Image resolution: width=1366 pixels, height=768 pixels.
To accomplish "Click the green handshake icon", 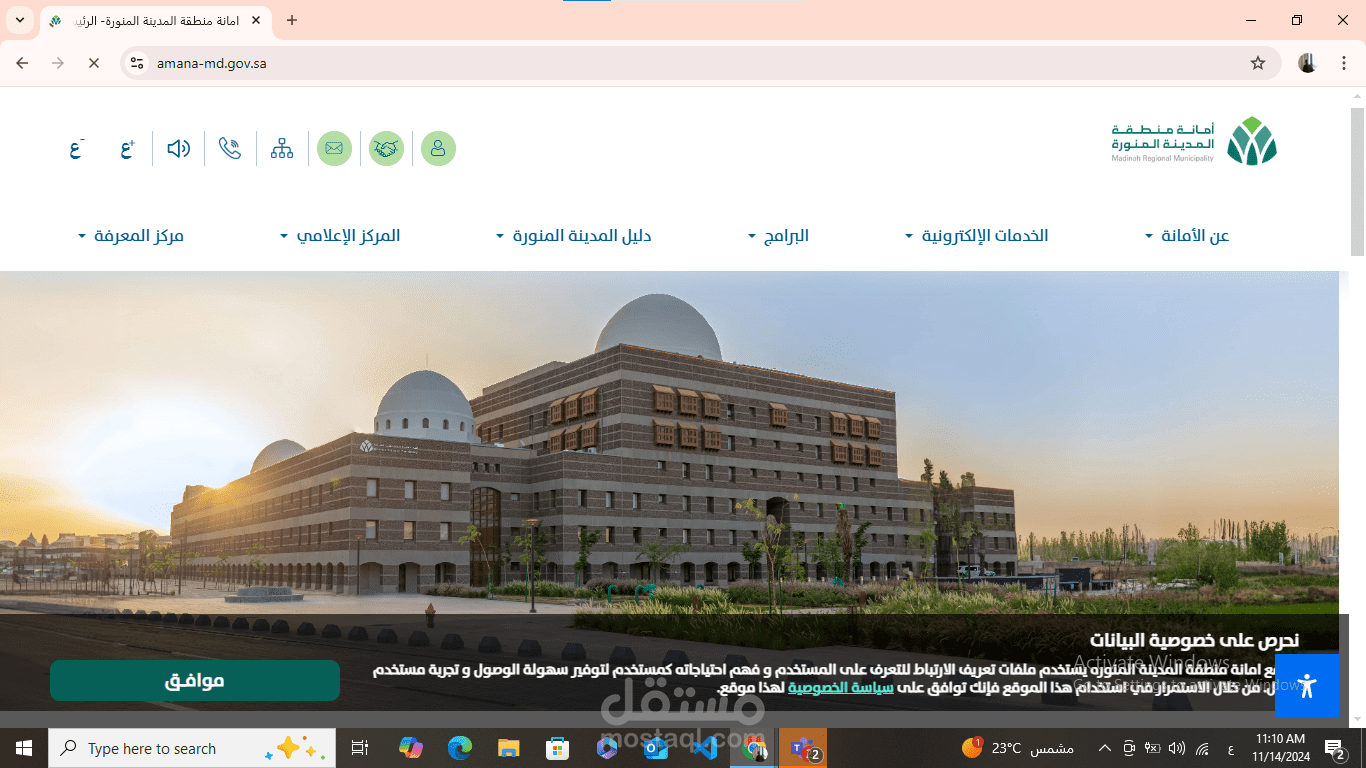I will click(x=386, y=149).
